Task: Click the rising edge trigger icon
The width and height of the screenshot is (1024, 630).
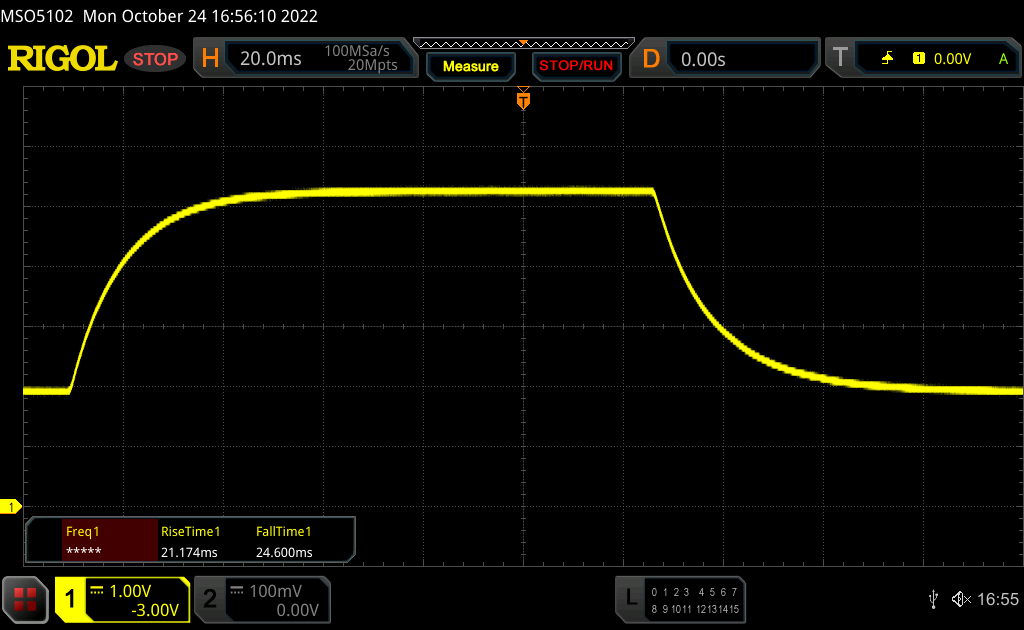Action: 887,59
